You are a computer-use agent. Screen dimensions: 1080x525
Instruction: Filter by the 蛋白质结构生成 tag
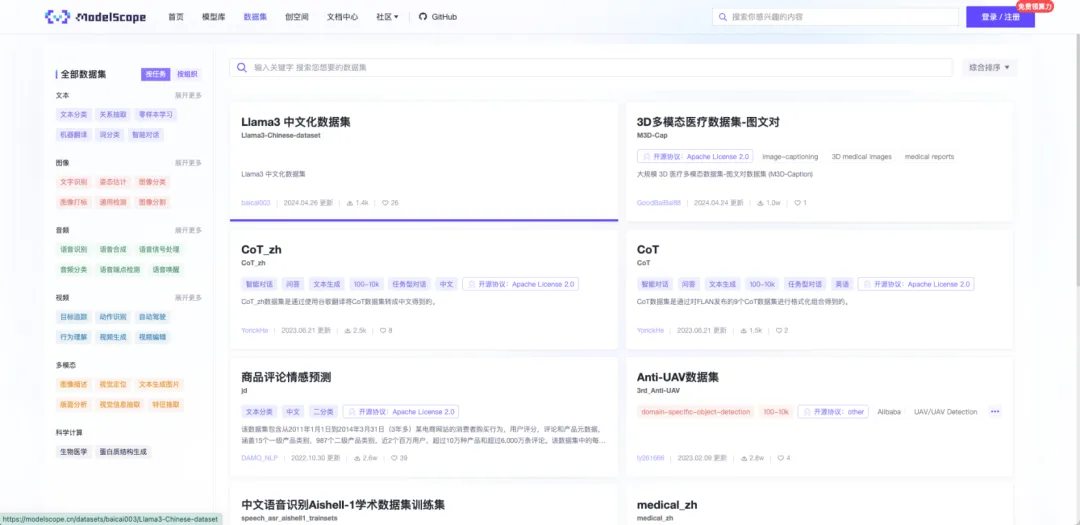click(x=123, y=452)
